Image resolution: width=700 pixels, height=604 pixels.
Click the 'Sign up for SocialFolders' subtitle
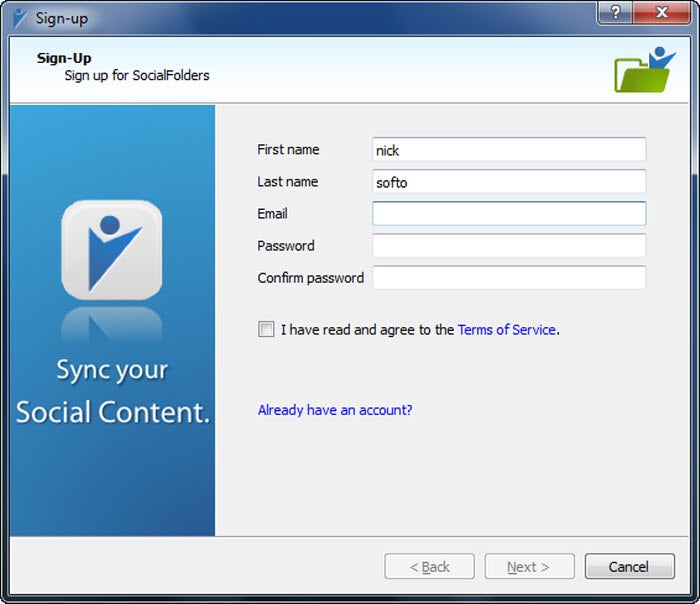[x=137, y=75]
